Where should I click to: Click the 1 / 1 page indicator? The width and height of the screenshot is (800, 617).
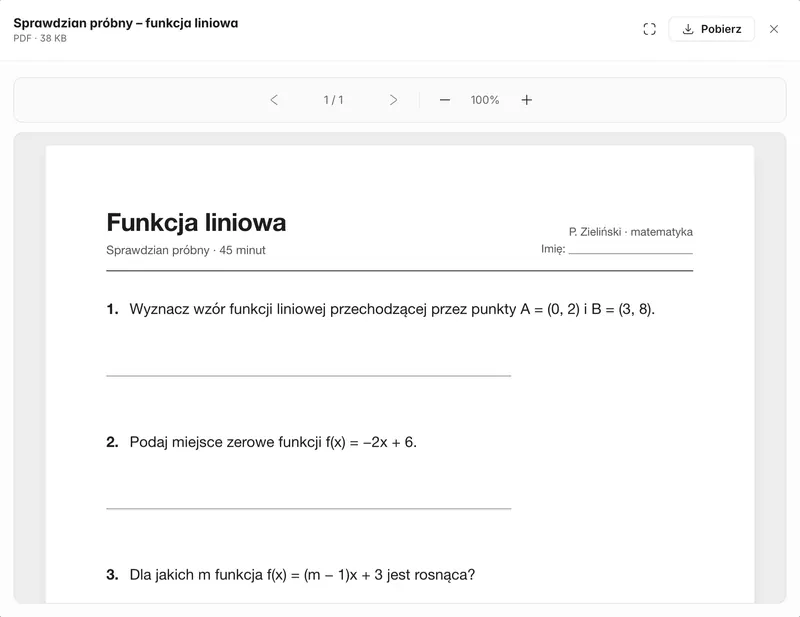pyautogui.click(x=333, y=100)
